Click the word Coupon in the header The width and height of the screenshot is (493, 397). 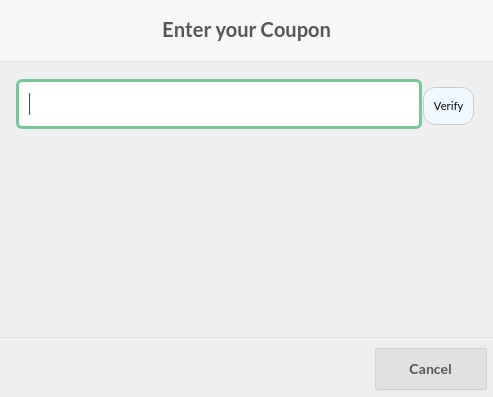296,31
